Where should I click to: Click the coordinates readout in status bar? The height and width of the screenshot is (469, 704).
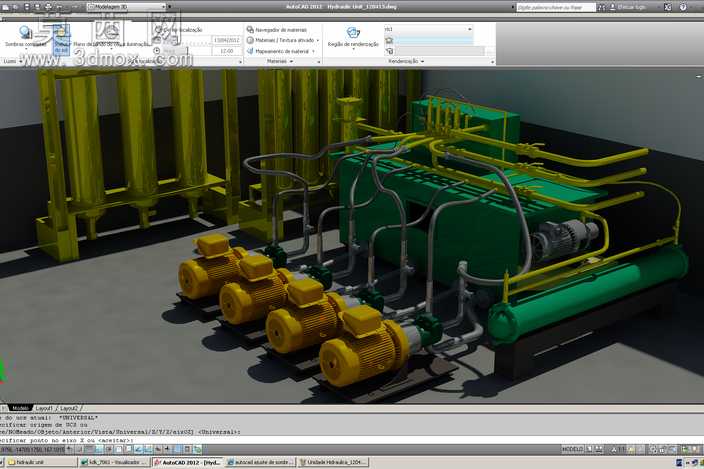coord(33,449)
